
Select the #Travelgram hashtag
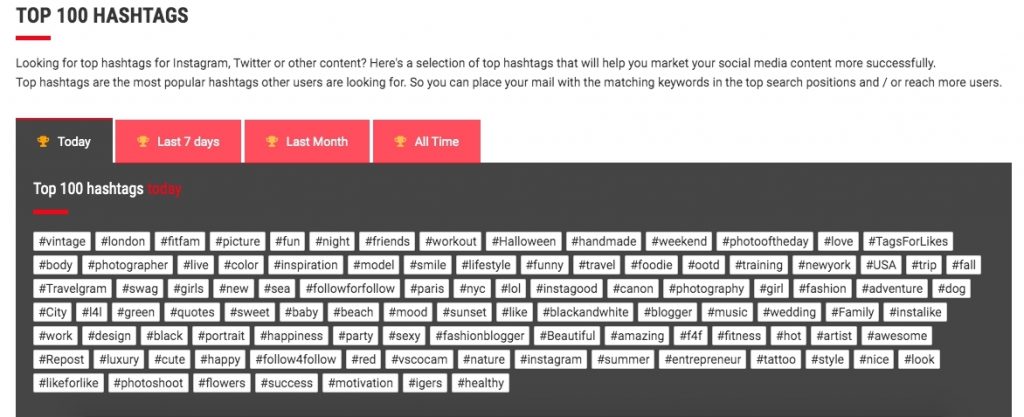pos(72,288)
